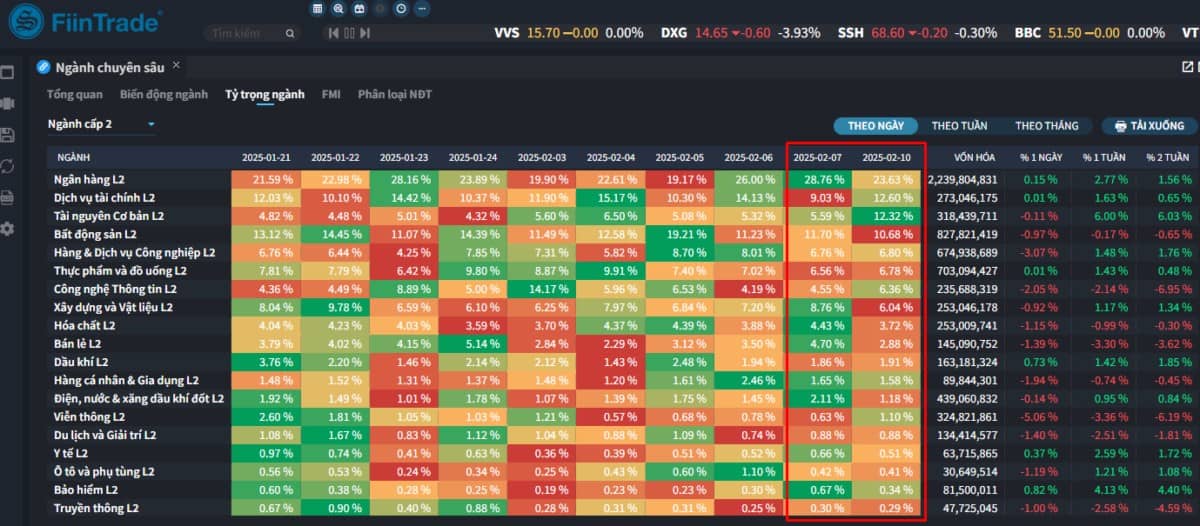Select THEO NGÀY daily view
This screenshot has height=526, width=1200.
click(x=876, y=126)
